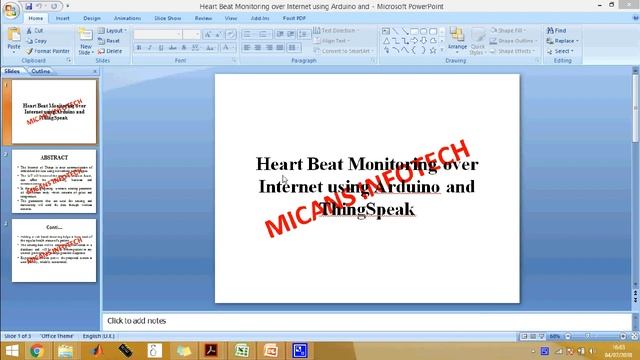Viewport: 640px width, 360px height.
Task: Activate the Format Painter tool
Action: pos(47,51)
